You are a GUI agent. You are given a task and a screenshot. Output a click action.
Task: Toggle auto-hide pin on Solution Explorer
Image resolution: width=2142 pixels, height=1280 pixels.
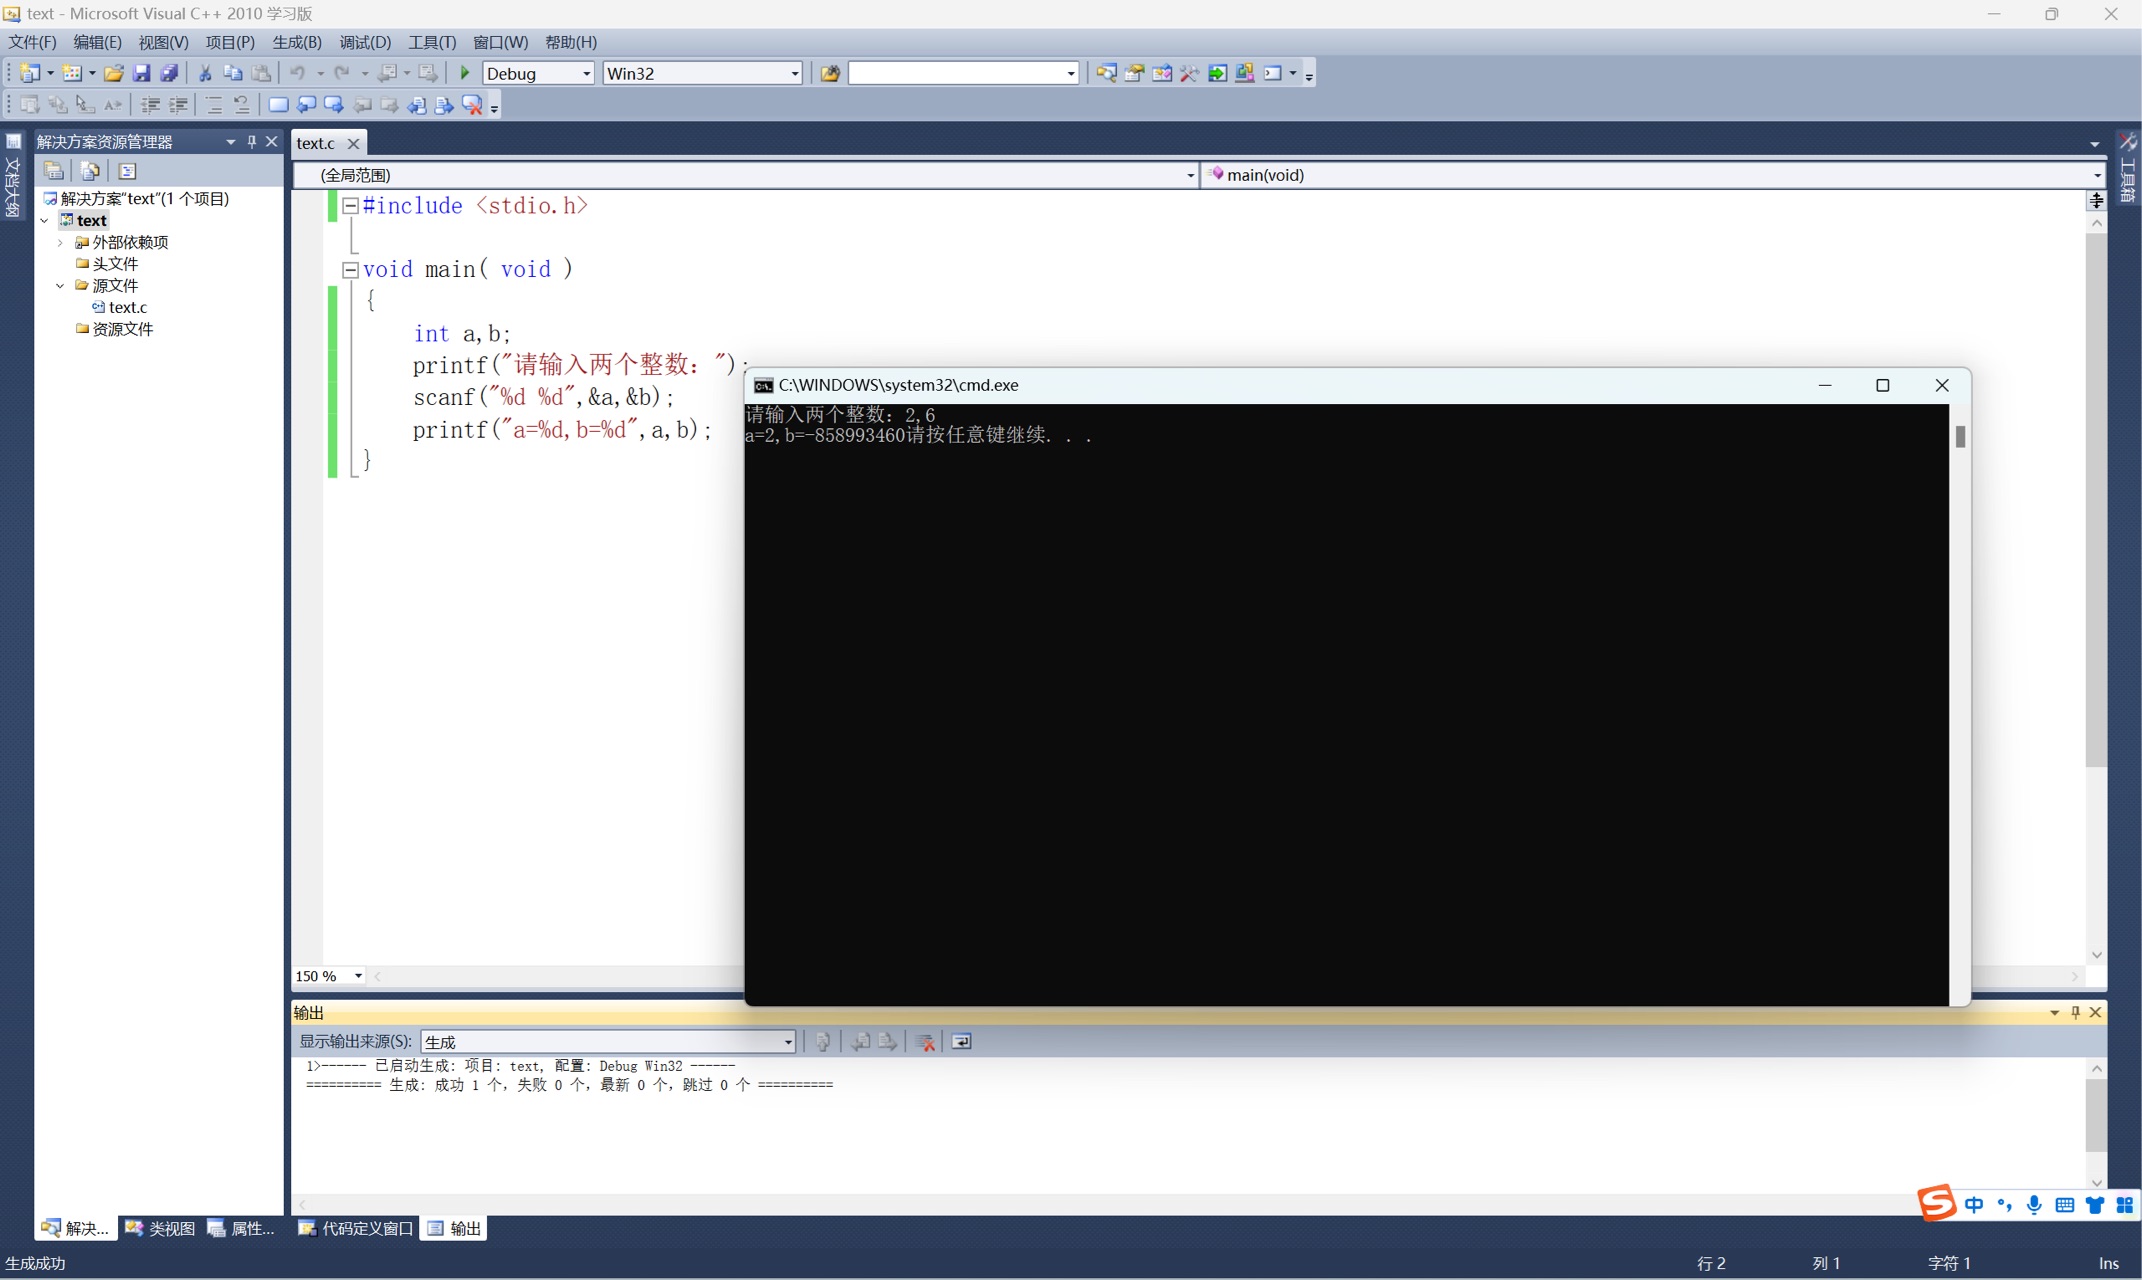[x=252, y=141]
